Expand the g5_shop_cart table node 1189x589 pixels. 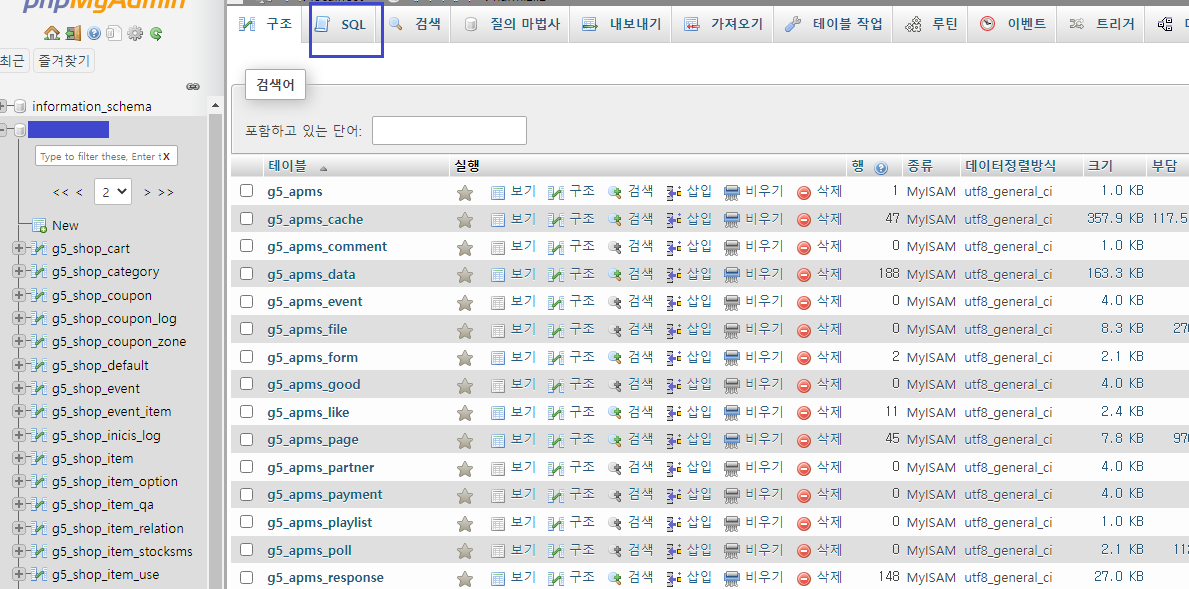click(x=18, y=249)
